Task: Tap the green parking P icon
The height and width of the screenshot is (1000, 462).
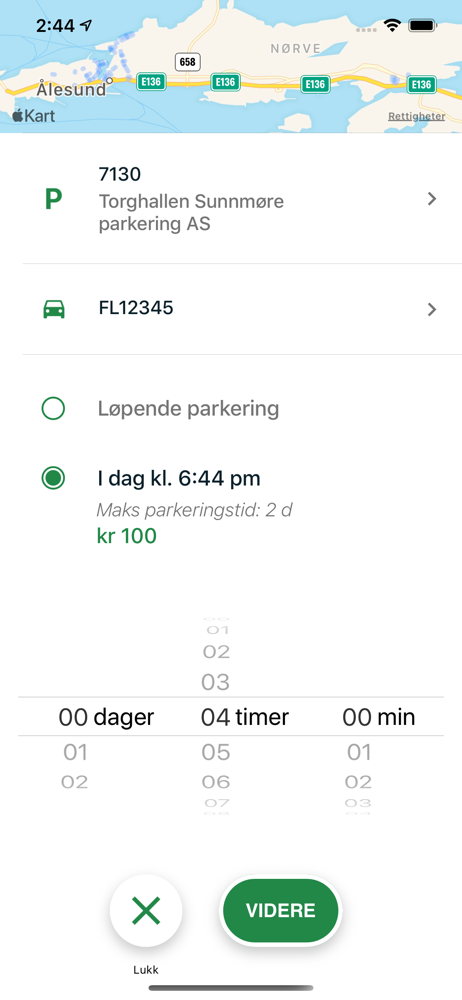Action: point(54,200)
